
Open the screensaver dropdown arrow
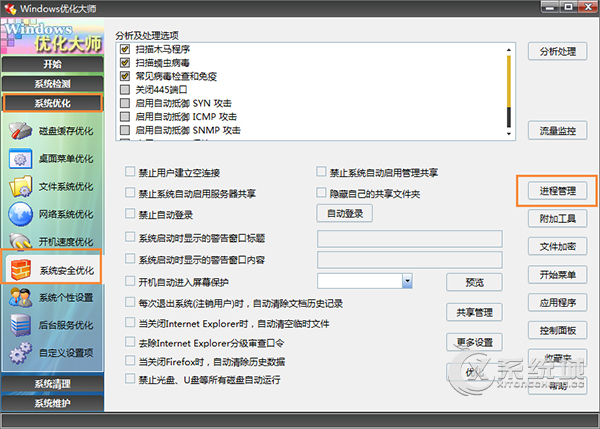[407, 281]
